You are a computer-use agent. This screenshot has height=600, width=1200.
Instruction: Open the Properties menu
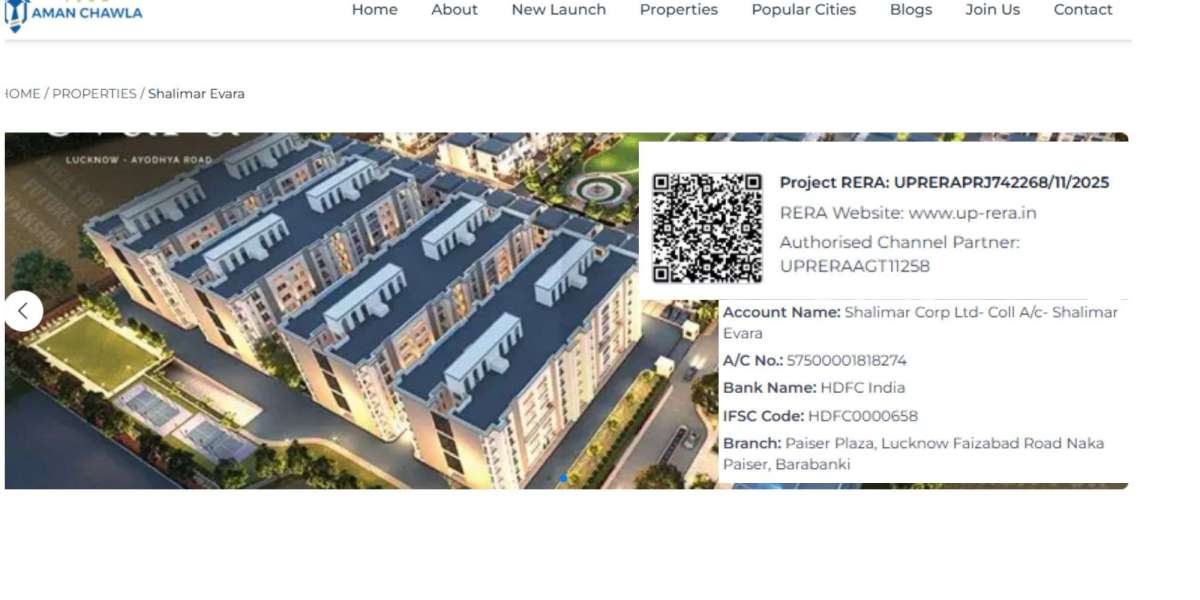click(679, 10)
